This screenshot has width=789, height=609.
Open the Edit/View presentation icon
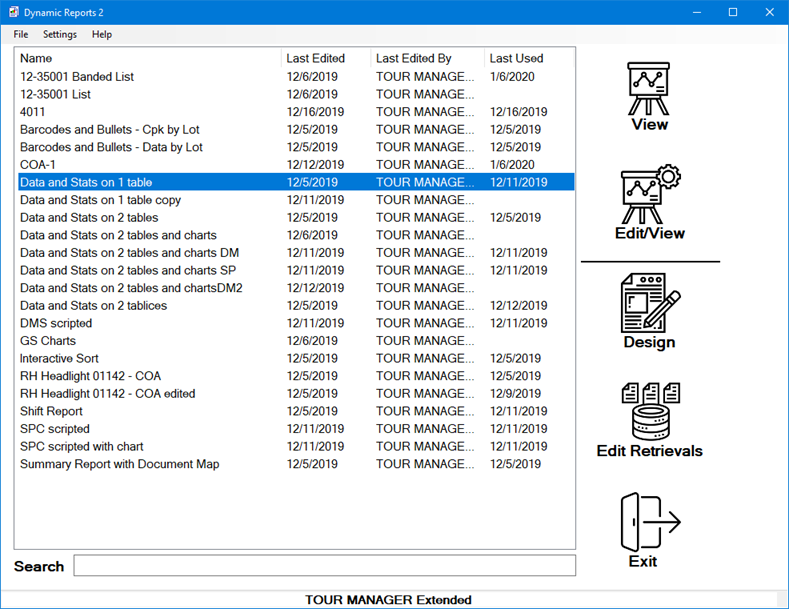click(x=649, y=197)
